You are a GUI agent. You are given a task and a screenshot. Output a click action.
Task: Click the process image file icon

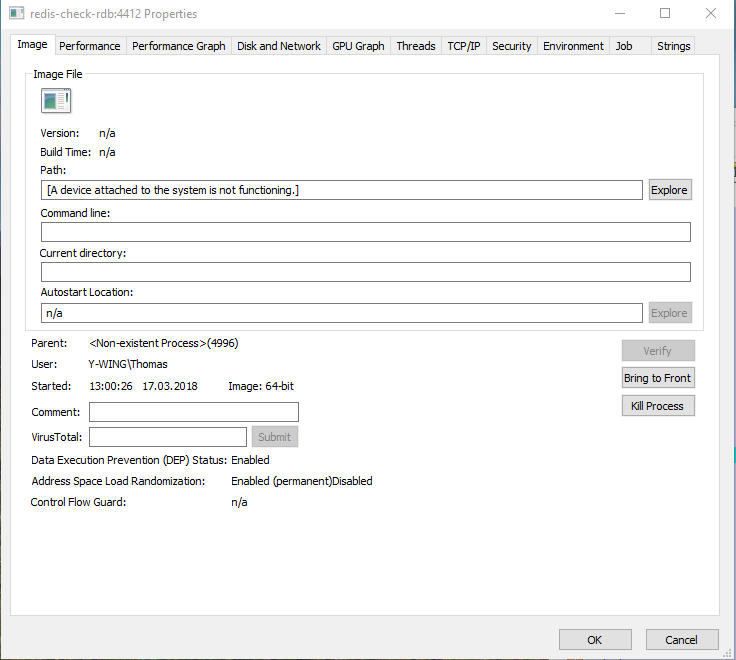click(x=56, y=100)
